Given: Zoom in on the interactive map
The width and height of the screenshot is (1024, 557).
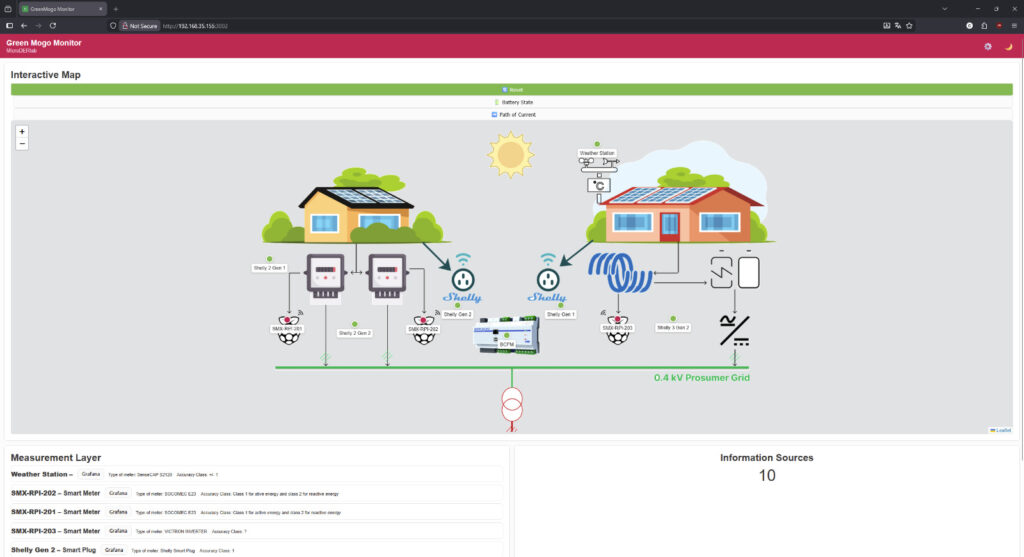Looking at the screenshot, I should (22, 131).
